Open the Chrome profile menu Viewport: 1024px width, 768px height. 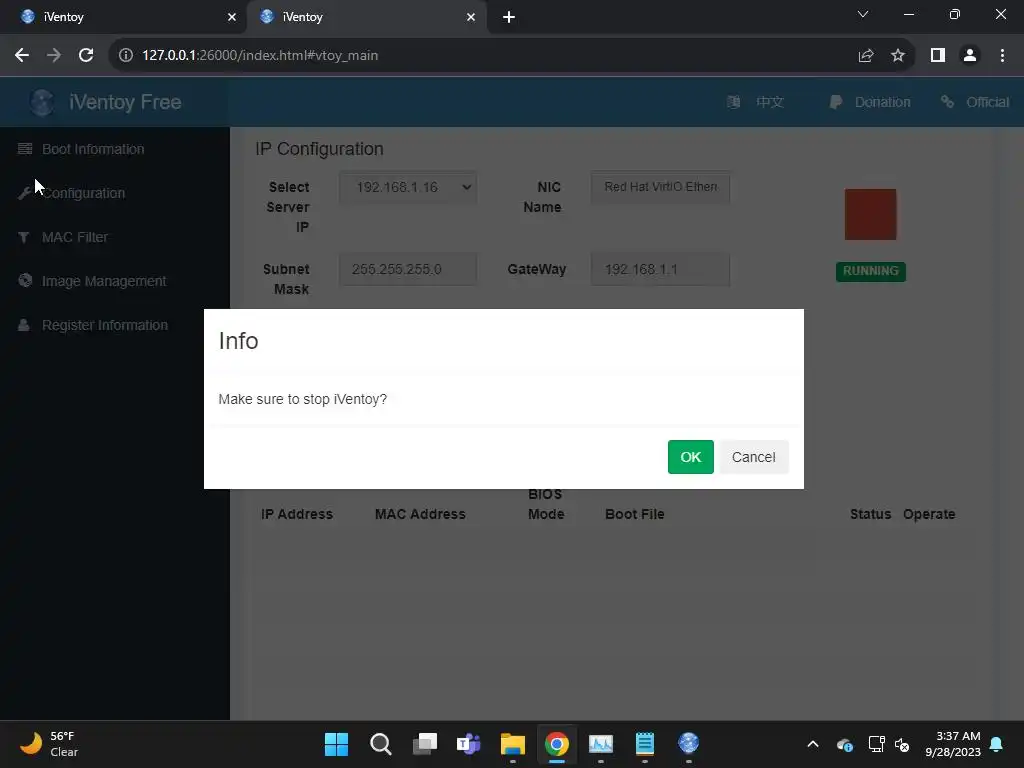(970, 56)
